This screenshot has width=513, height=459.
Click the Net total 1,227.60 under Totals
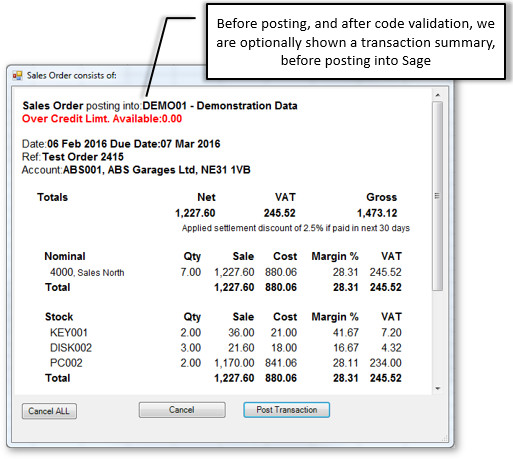point(195,213)
